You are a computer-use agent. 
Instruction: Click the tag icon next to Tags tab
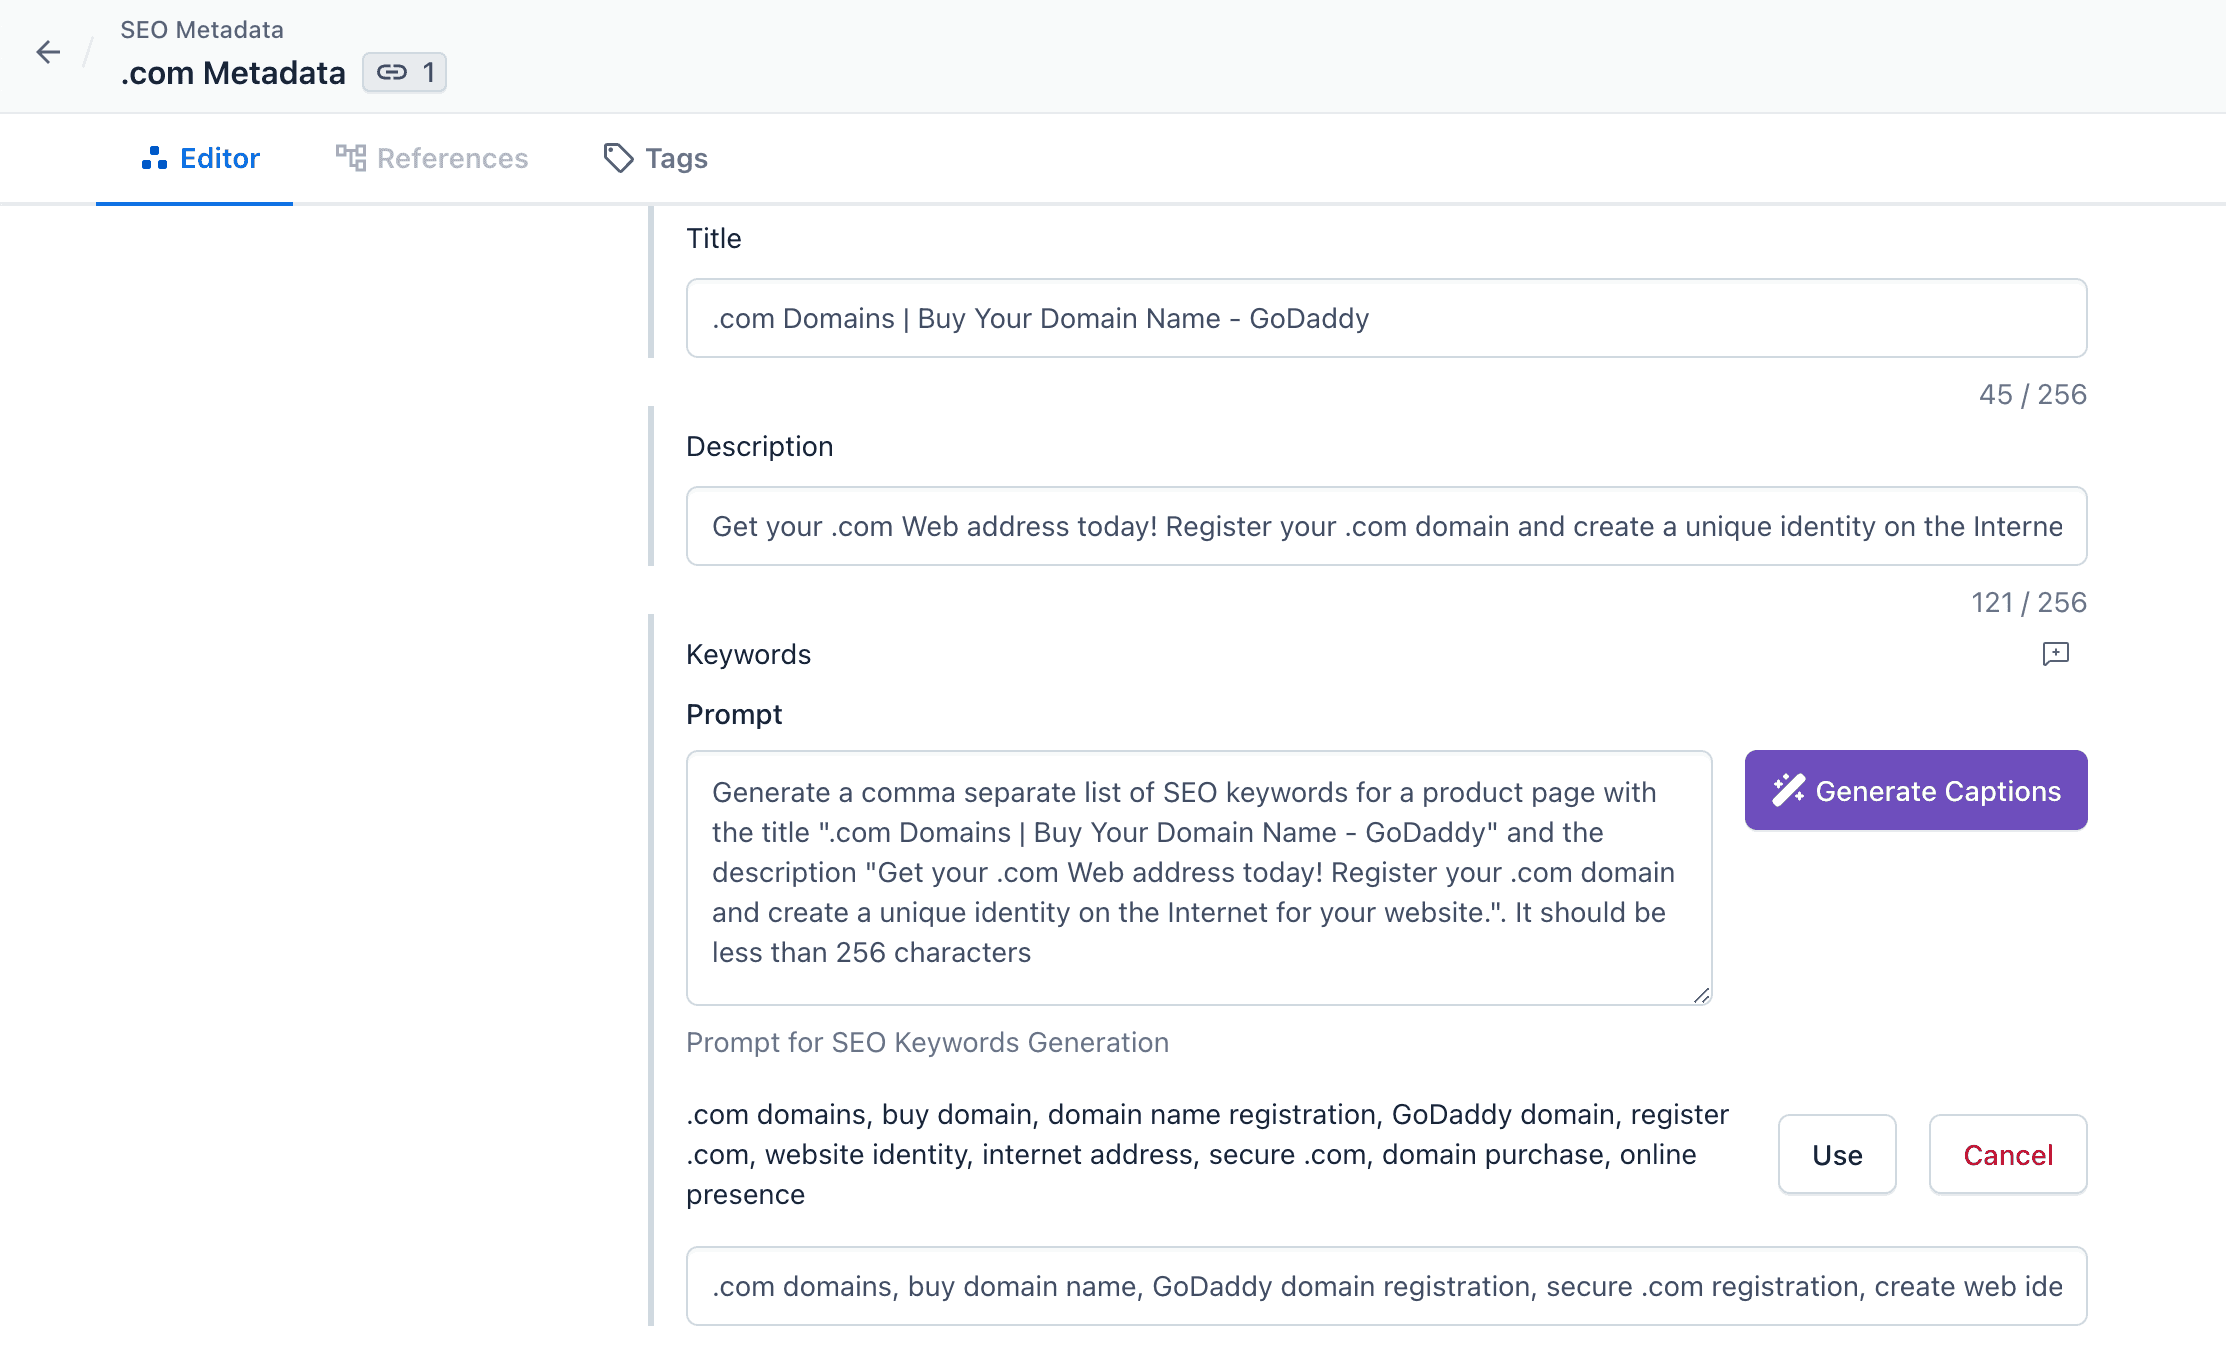[619, 157]
